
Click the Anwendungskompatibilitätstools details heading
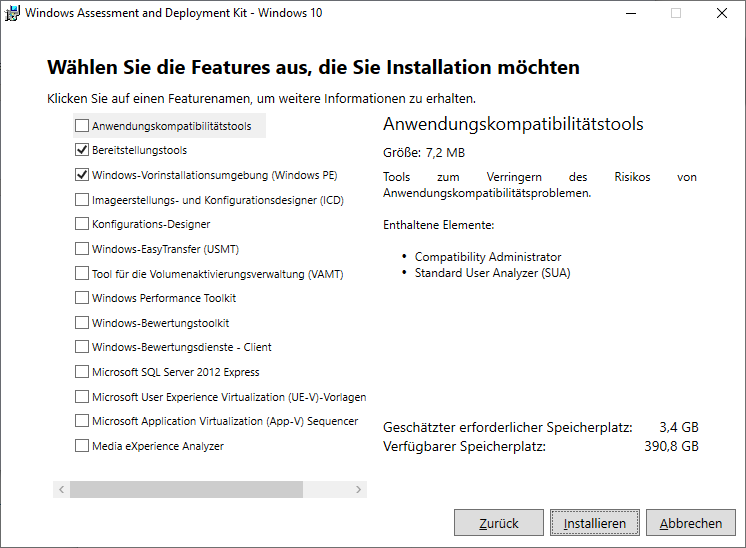pyautogui.click(x=513, y=124)
